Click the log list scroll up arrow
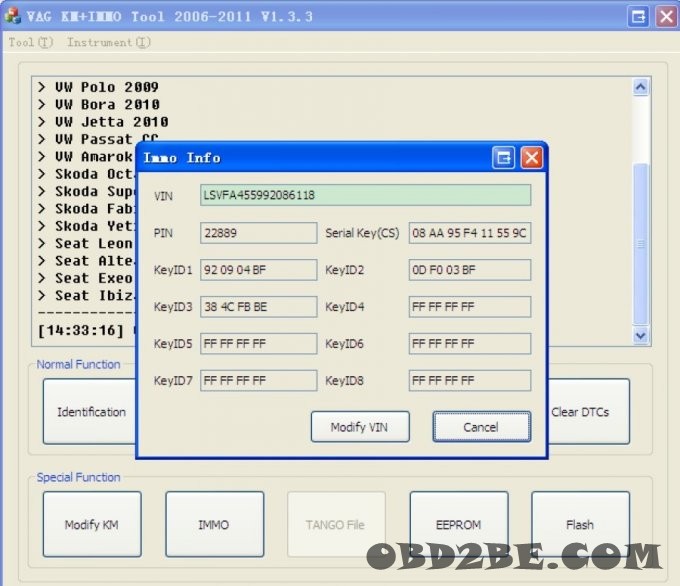680x586 pixels. (641, 87)
